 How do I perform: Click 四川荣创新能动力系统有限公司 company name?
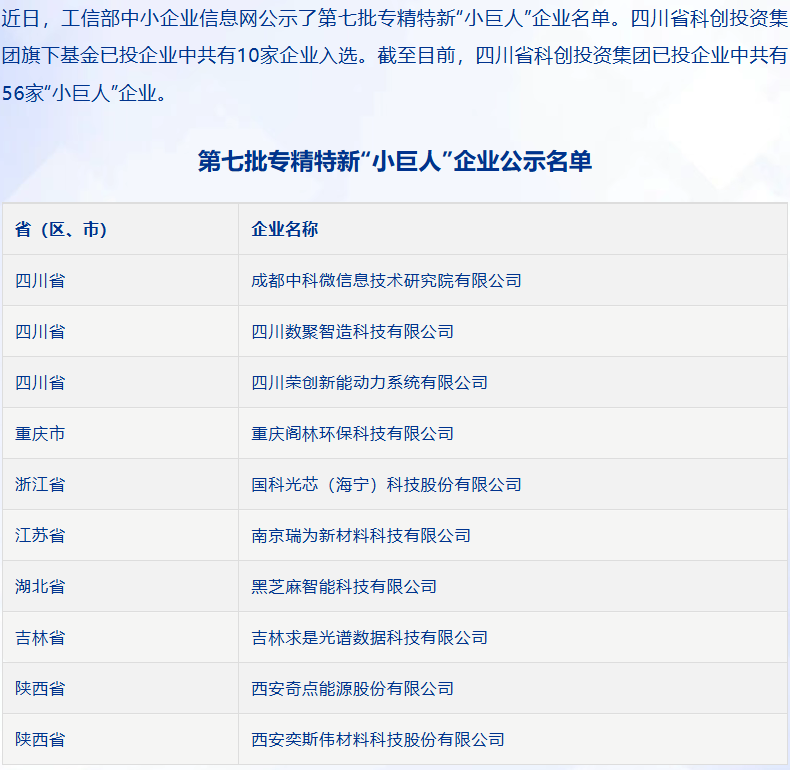369,383
